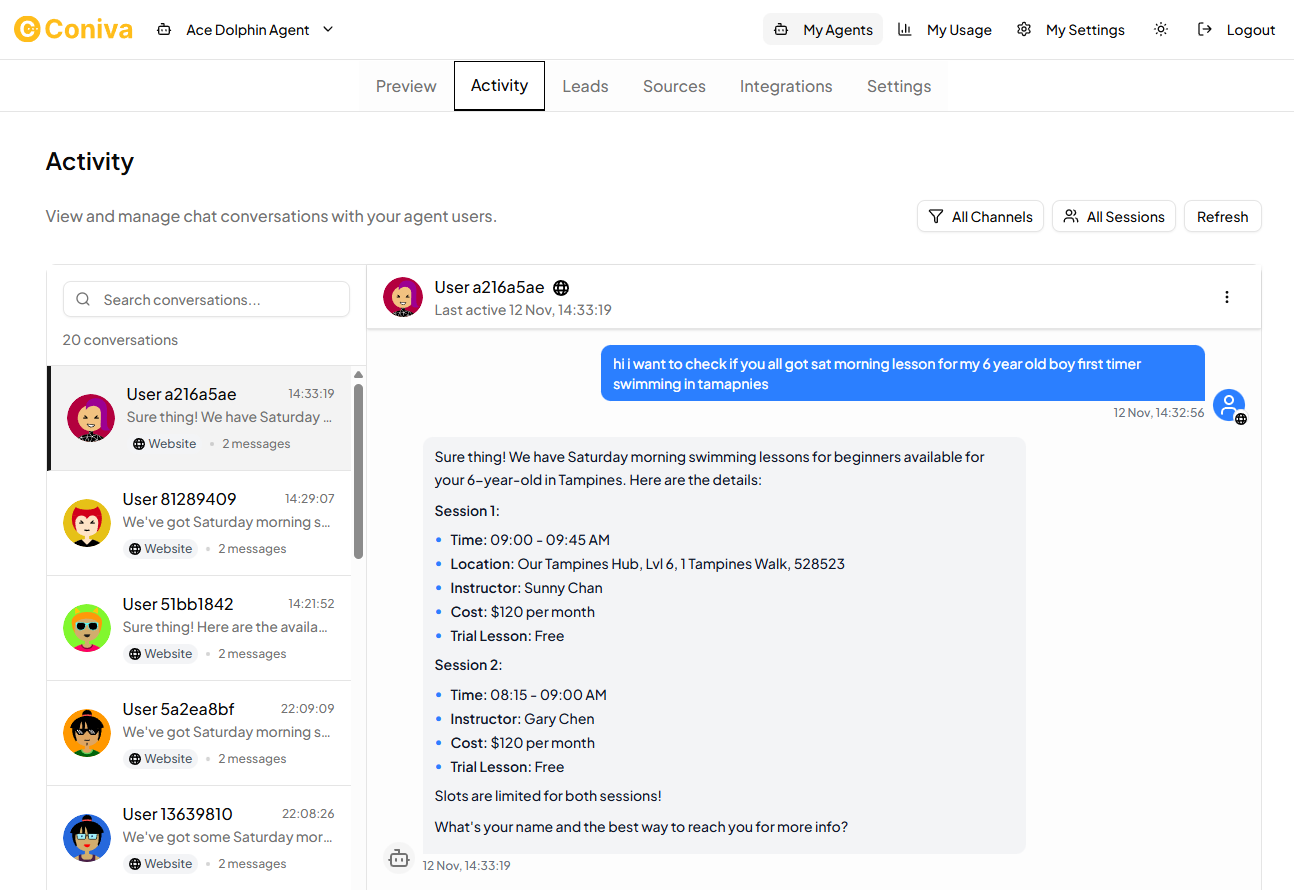Open the All Channels filter dropdown
1294x890 pixels.
click(x=980, y=216)
